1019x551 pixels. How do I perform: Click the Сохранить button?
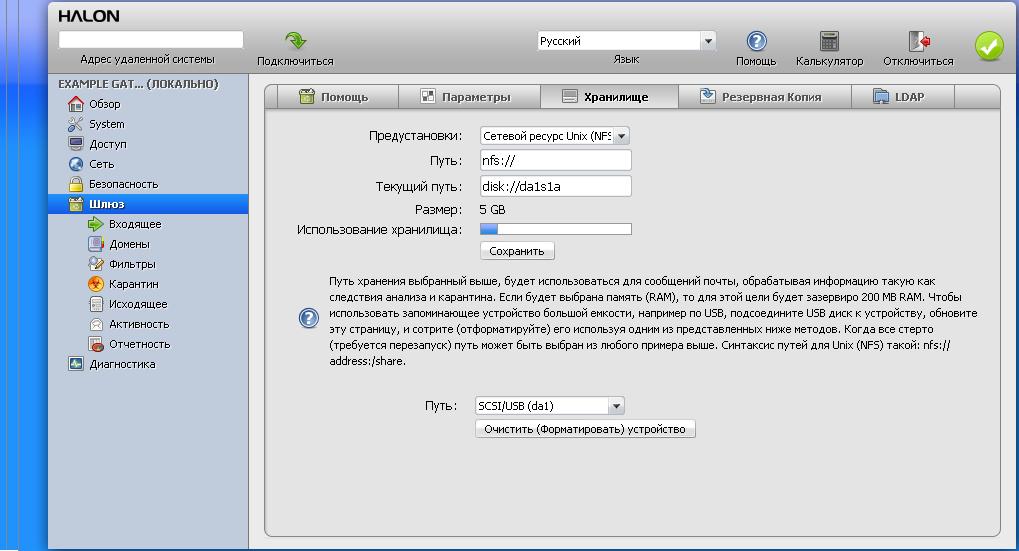517,251
